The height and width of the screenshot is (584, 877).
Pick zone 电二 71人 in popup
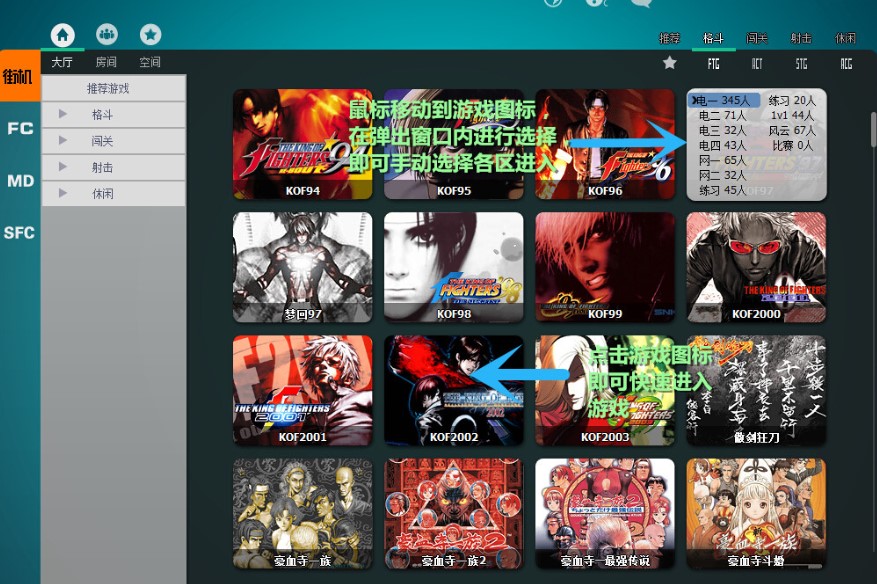coord(722,116)
